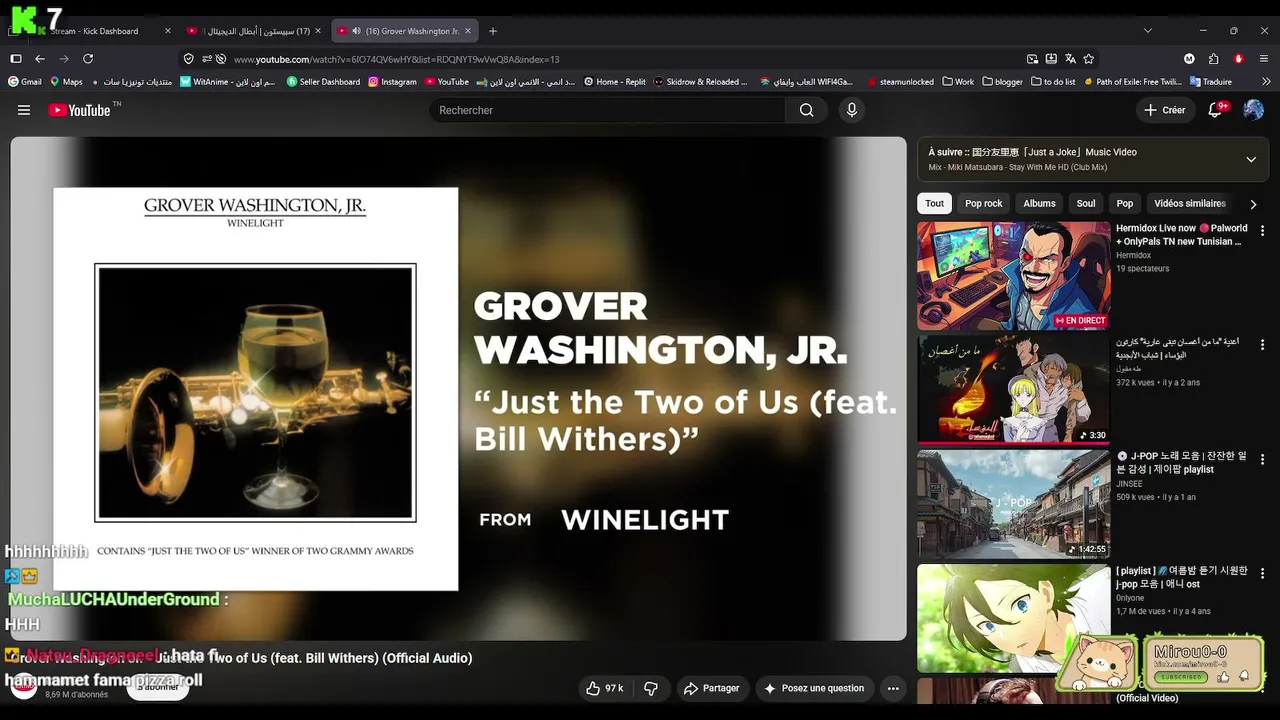1280x720 pixels.
Task: Click the Grover Washington video player
Action: click(458, 388)
